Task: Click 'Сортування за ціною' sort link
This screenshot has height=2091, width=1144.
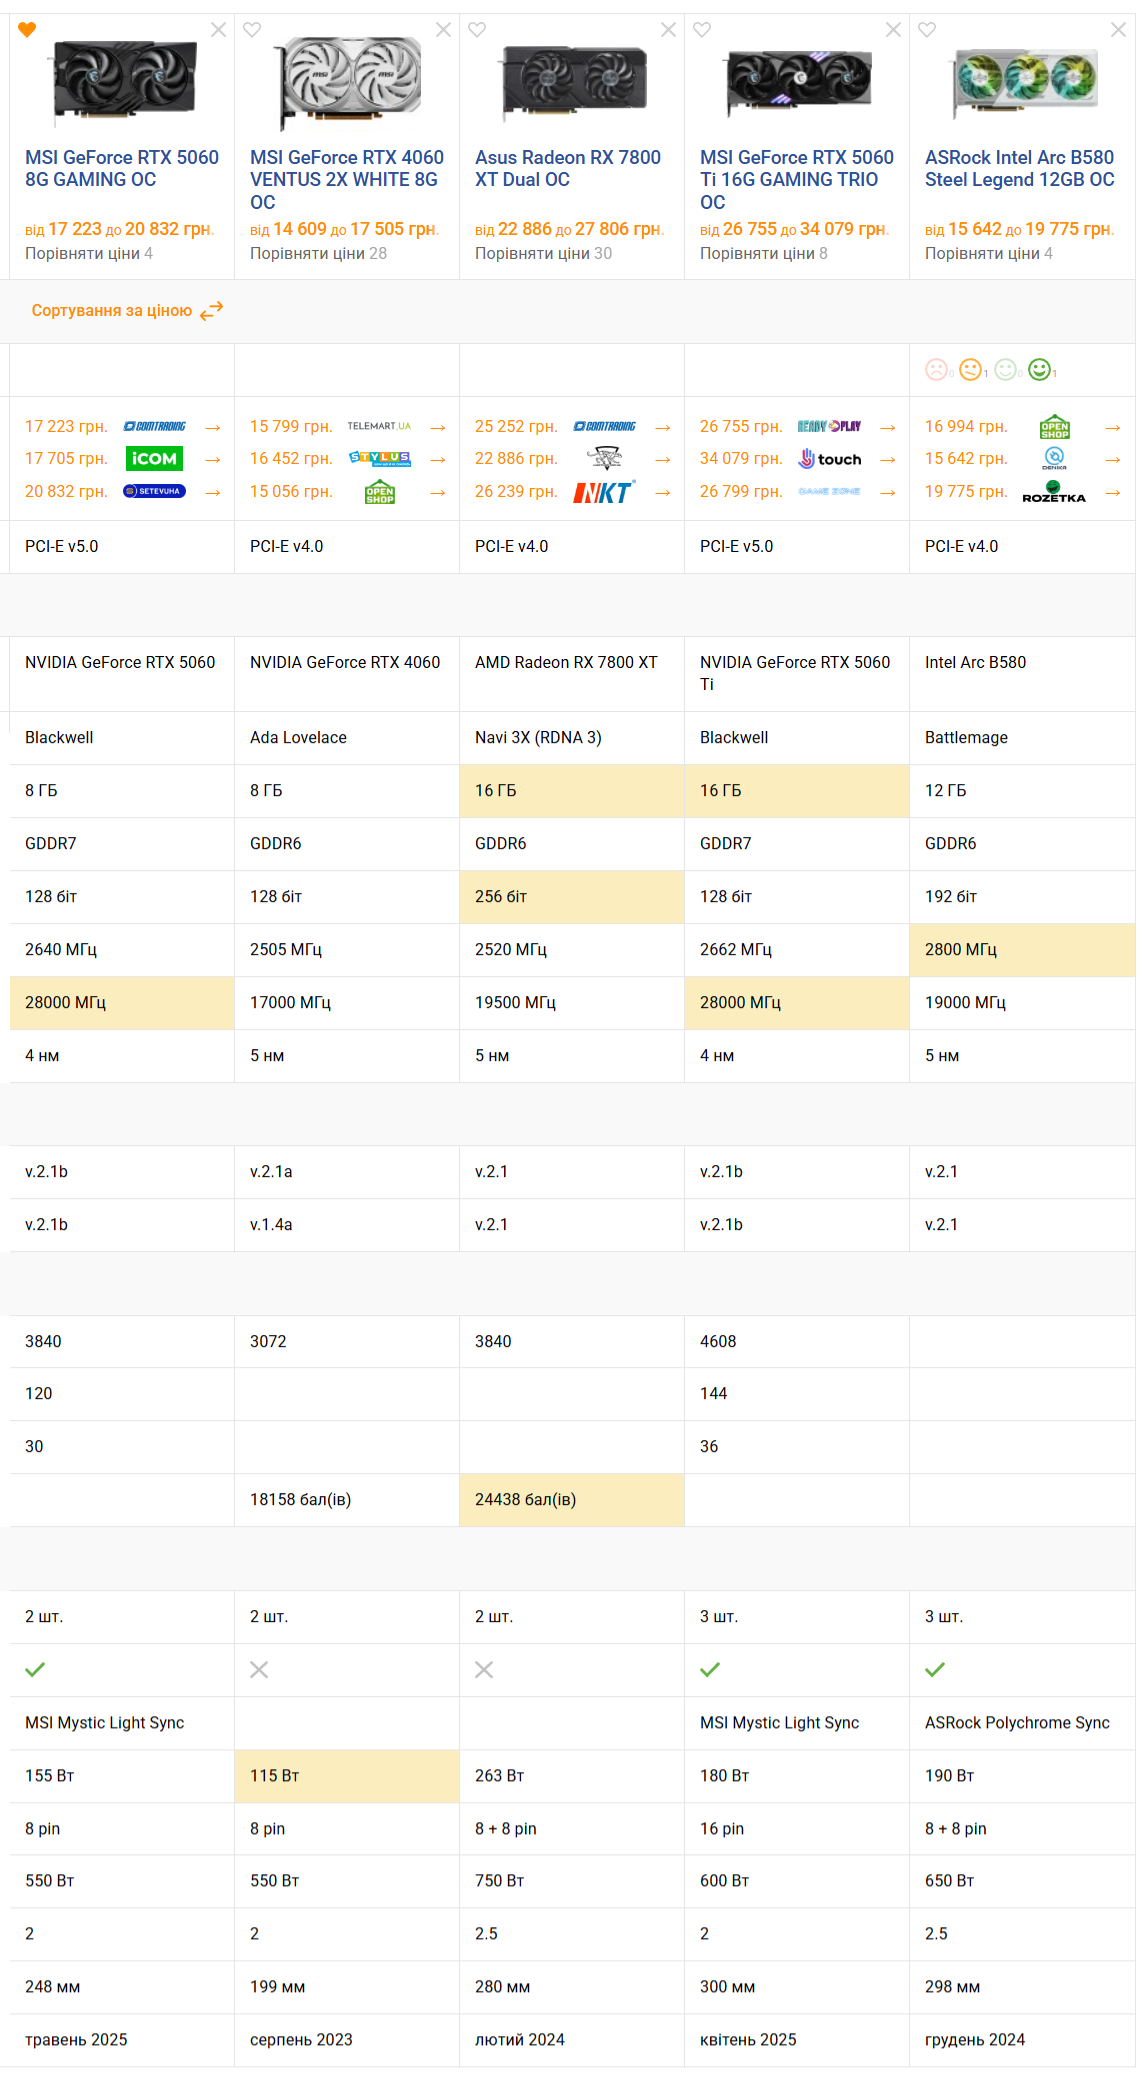Action: pos(112,311)
